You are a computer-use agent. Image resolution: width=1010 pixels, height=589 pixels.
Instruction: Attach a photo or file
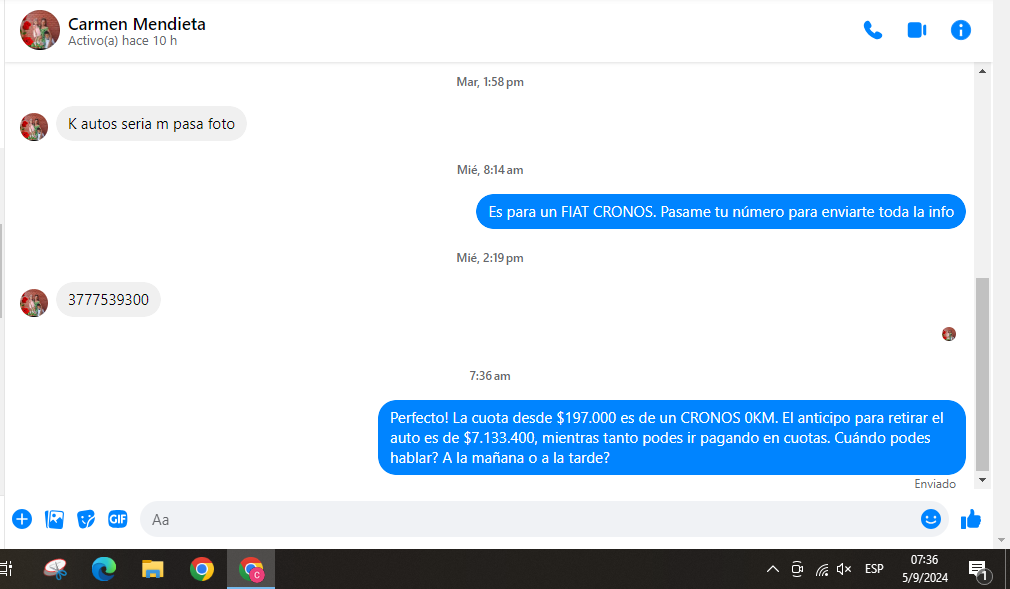point(54,519)
